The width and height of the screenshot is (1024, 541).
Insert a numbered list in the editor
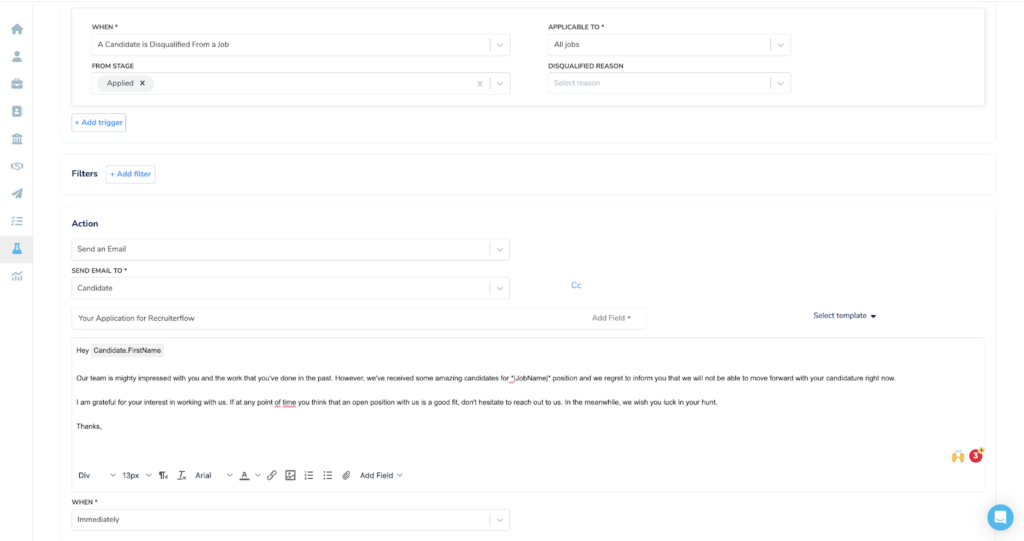[x=309, y=476]
